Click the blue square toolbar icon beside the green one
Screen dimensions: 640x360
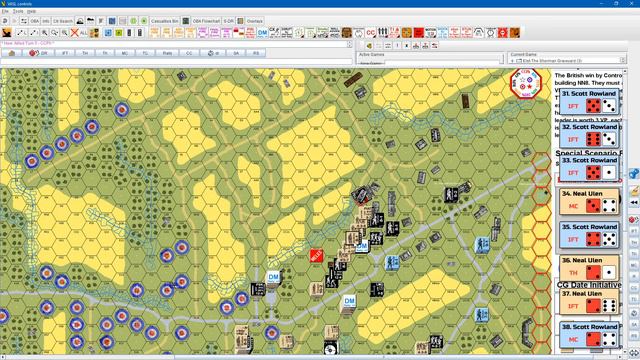click(x=108, y=33)
